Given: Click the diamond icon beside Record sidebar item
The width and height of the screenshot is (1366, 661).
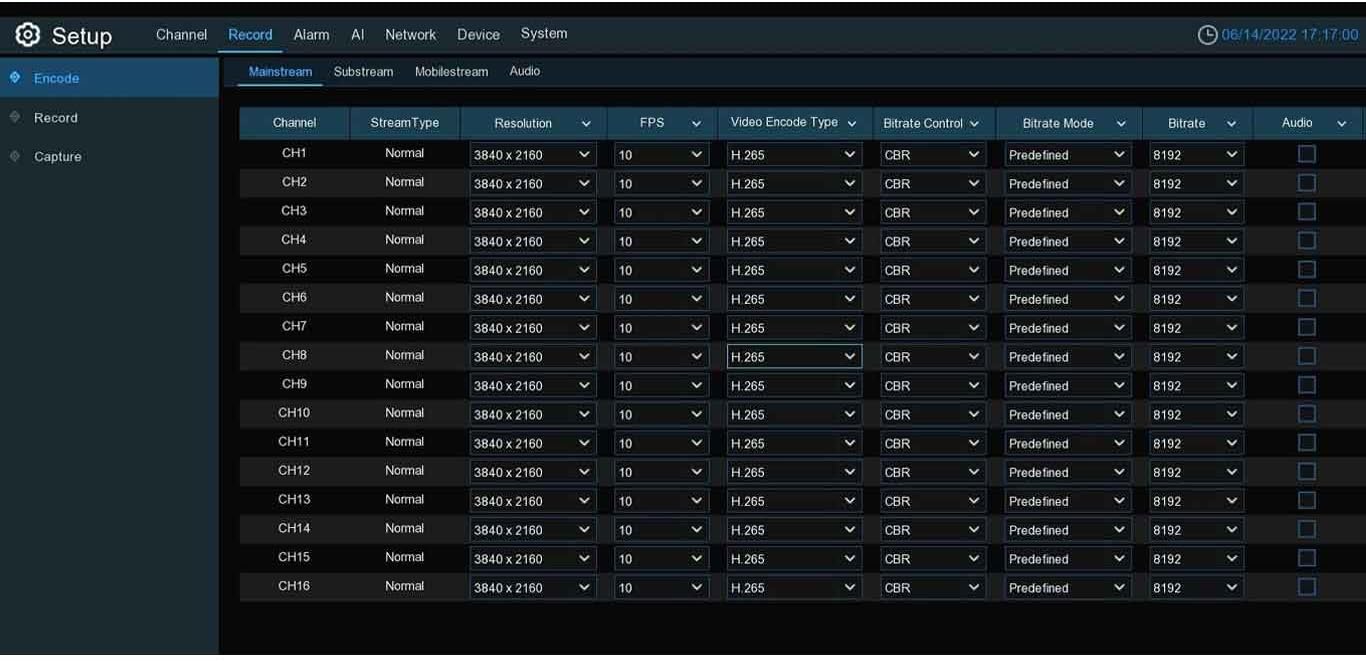Looking at the screenshot, I should [x=15, y=117].
